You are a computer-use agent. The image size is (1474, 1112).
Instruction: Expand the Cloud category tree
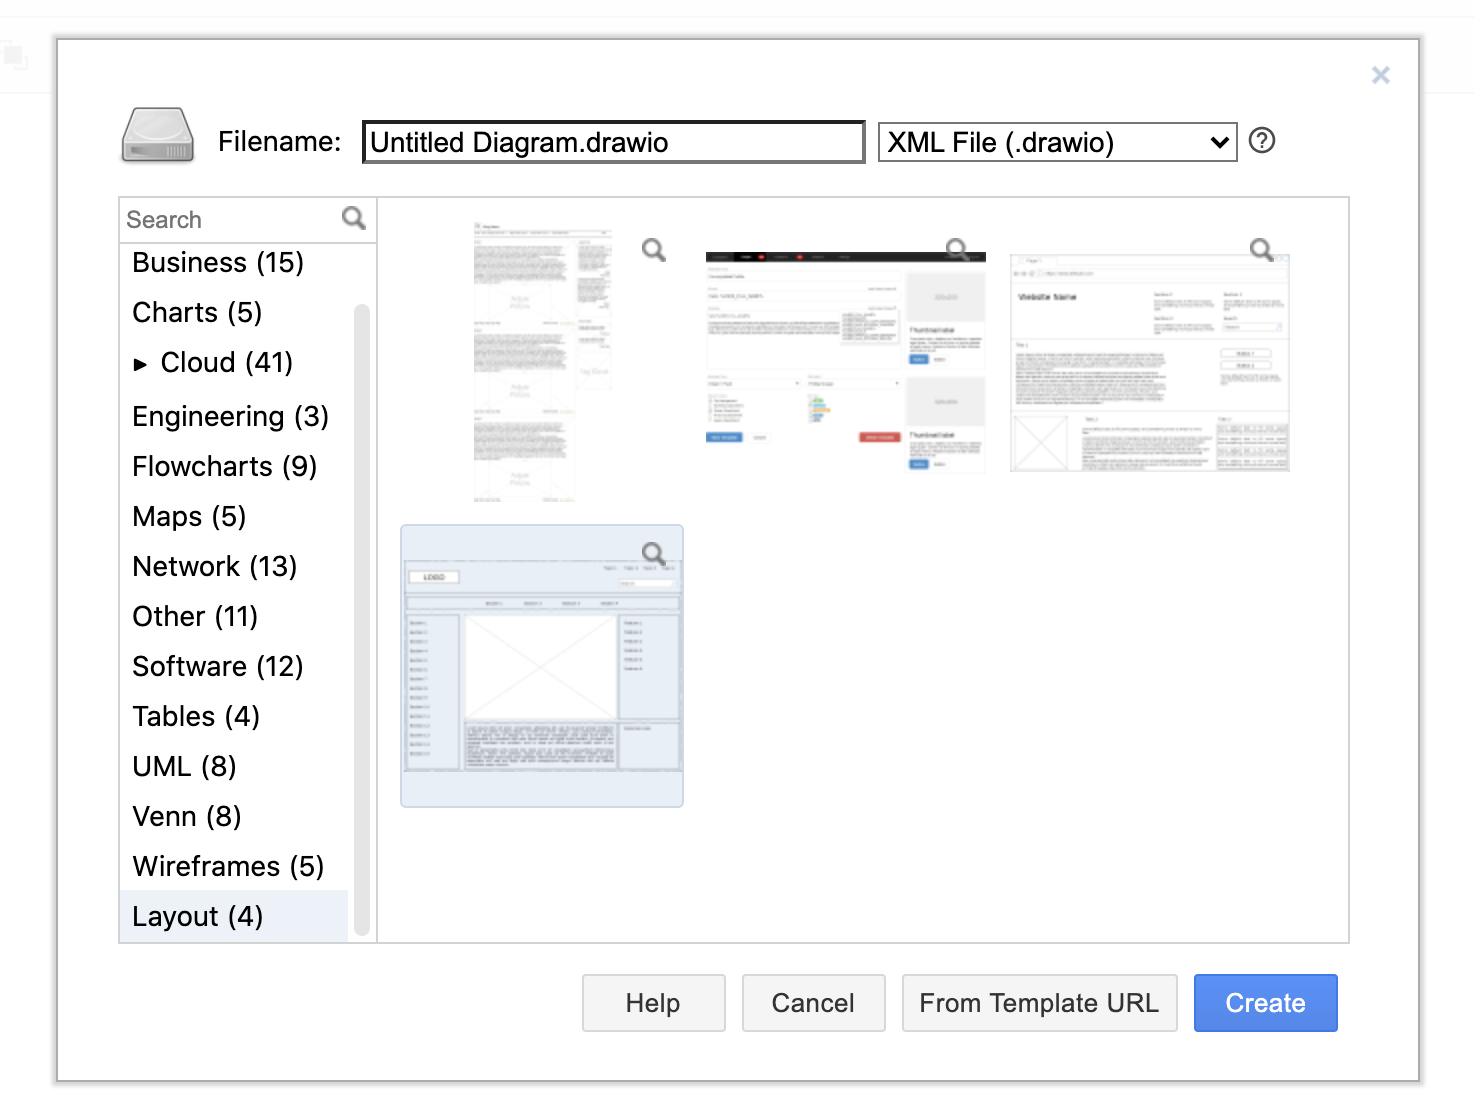pos(141,364)
